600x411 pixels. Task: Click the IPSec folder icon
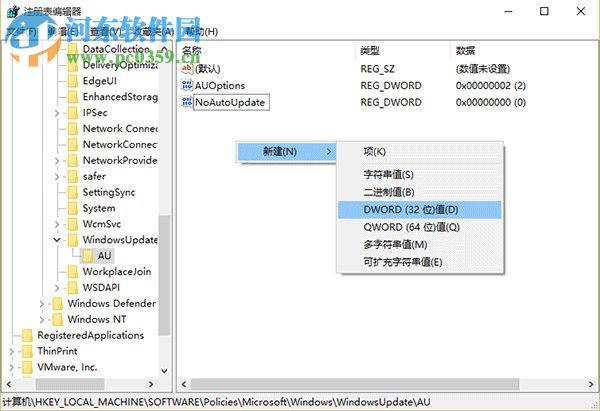(73, 113)
